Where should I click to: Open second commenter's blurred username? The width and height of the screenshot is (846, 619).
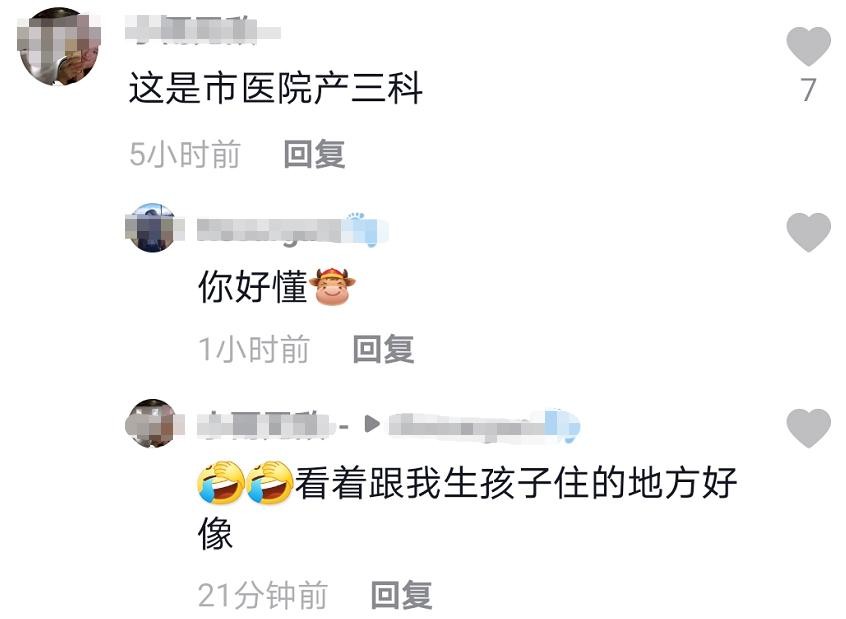[292, 230]
